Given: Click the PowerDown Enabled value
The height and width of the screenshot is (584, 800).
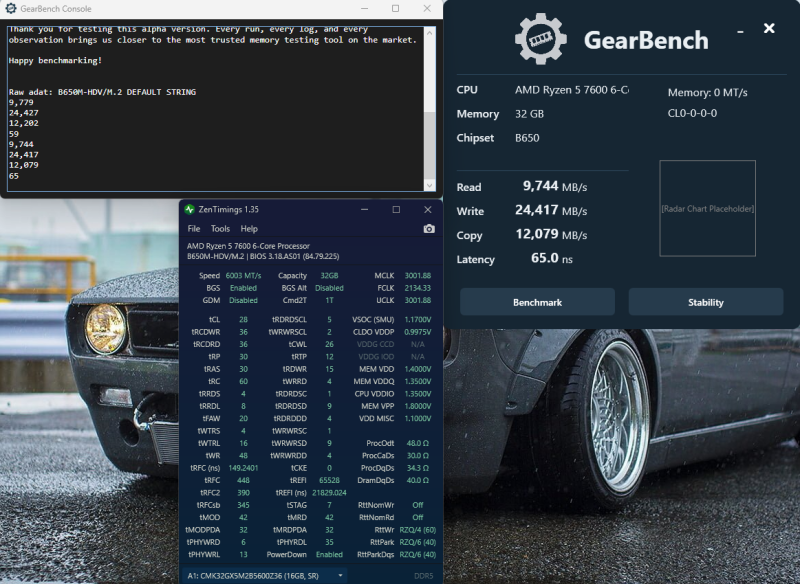Looking at the screenshot, I should click(329, 554).
